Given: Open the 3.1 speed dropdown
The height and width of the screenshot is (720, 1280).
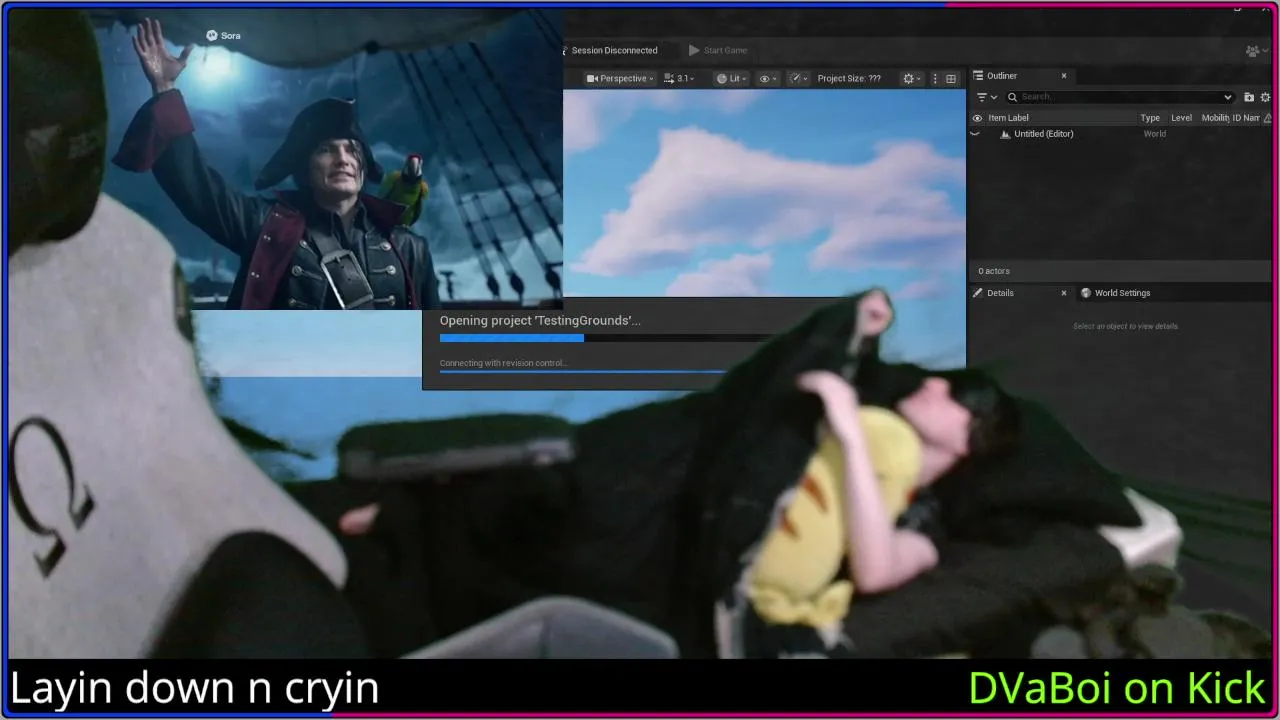Looking at the screenshot, I should click(679, 78).
